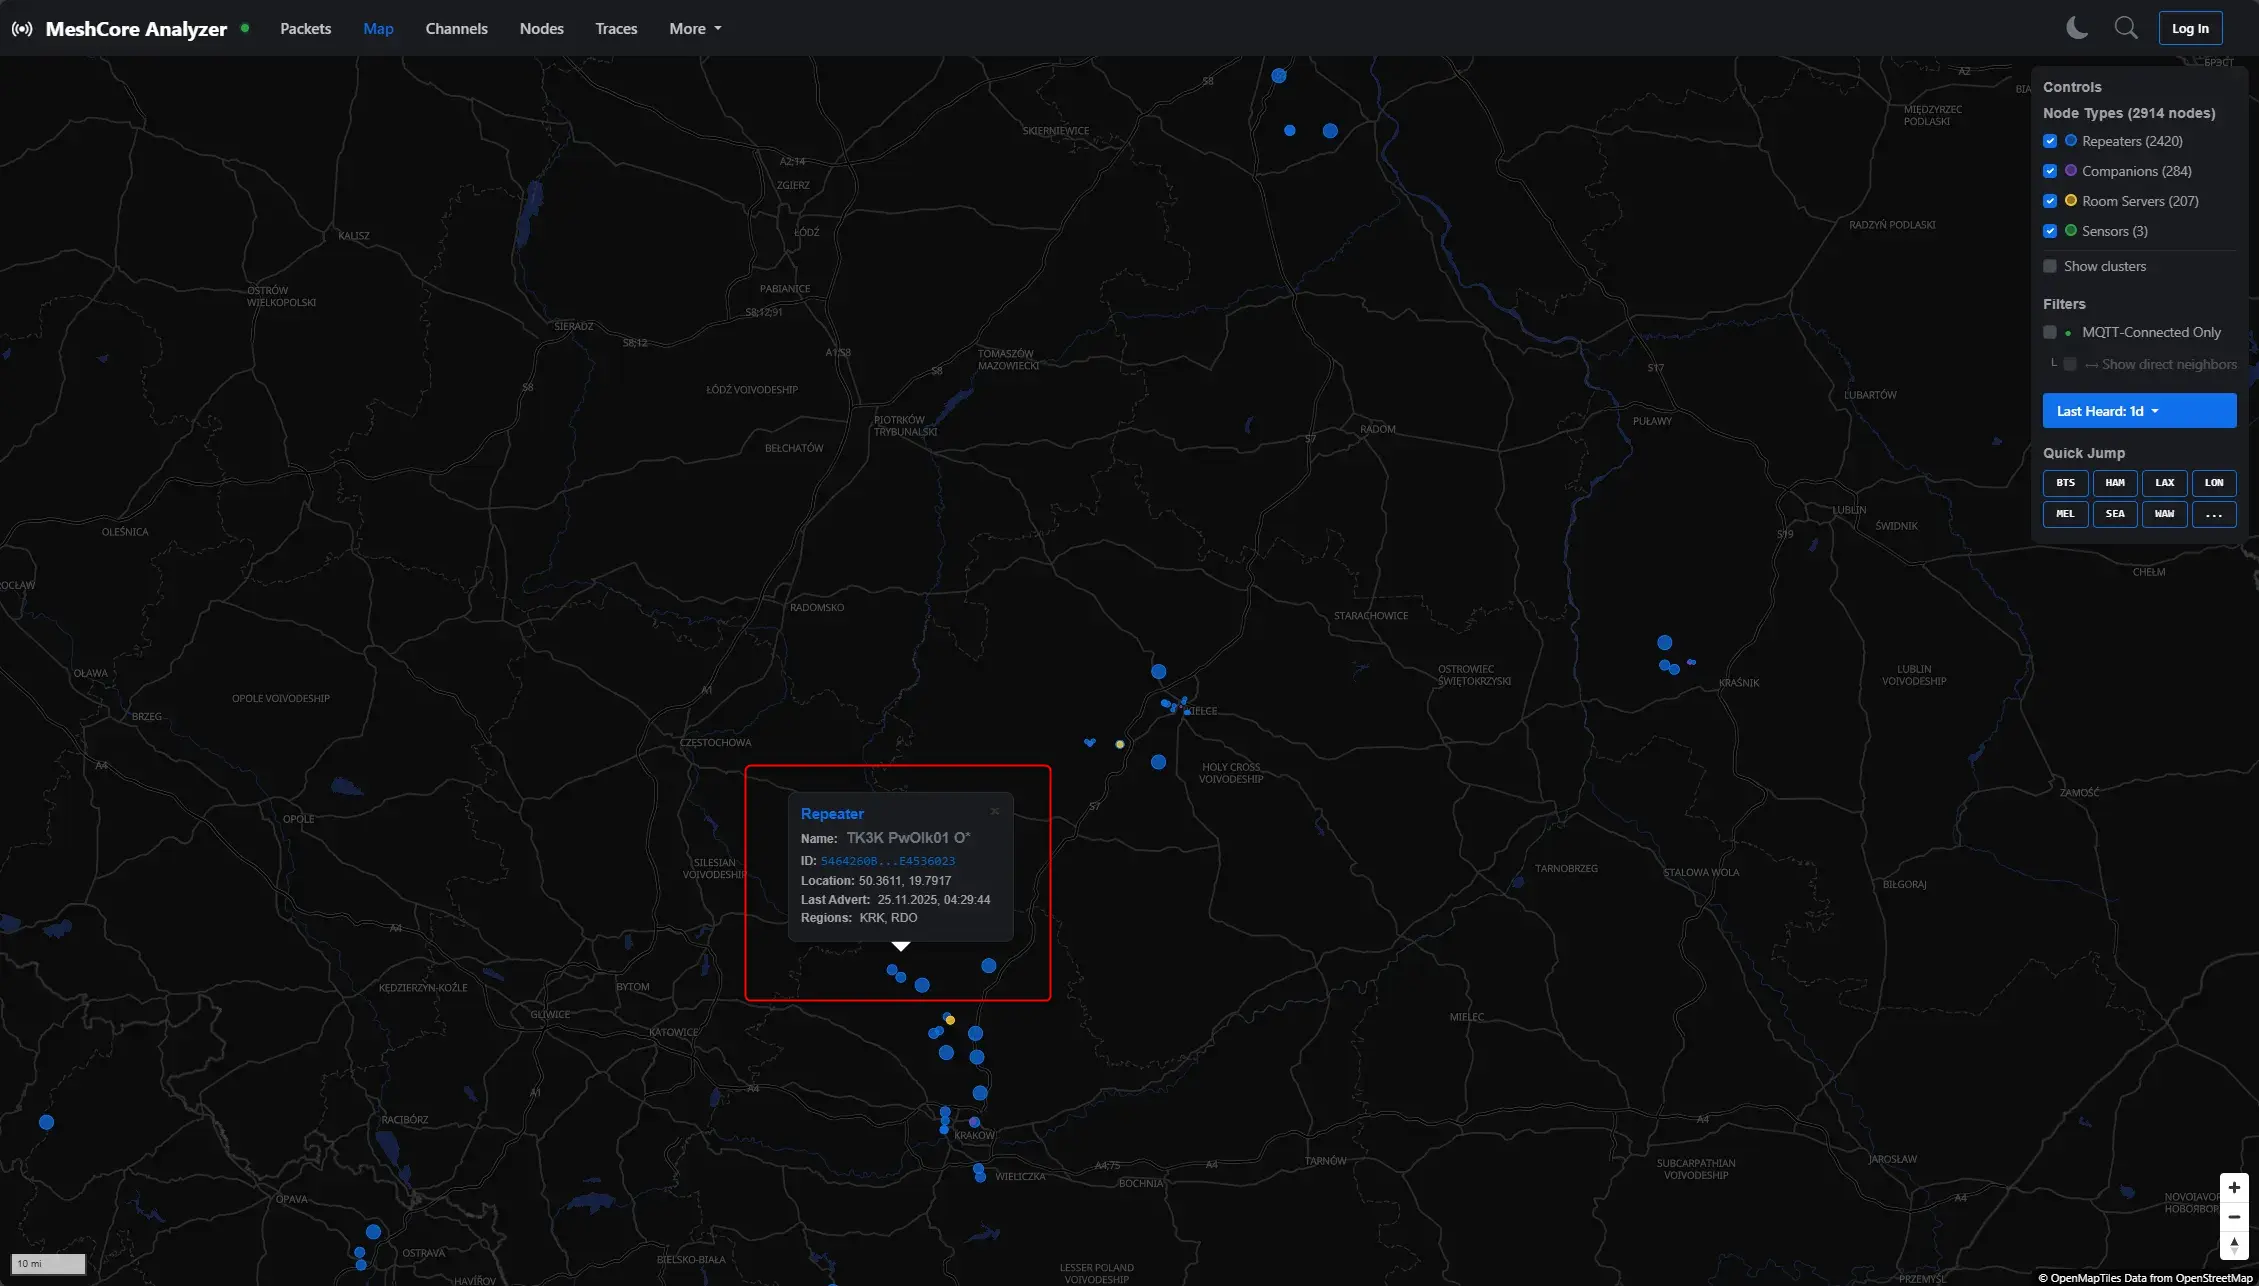
Task: Zoom out with the minus button
Action: coord(2234,1217)
